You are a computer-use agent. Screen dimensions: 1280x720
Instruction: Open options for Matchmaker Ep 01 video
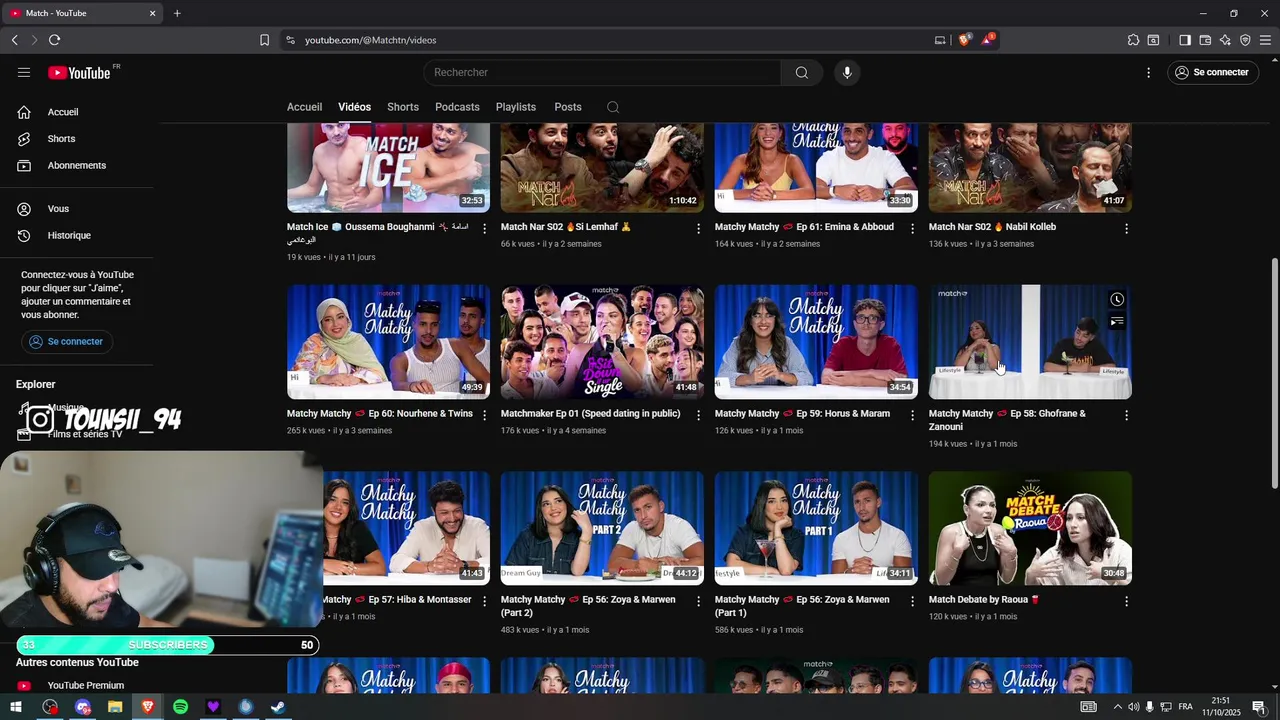(698, 415)
